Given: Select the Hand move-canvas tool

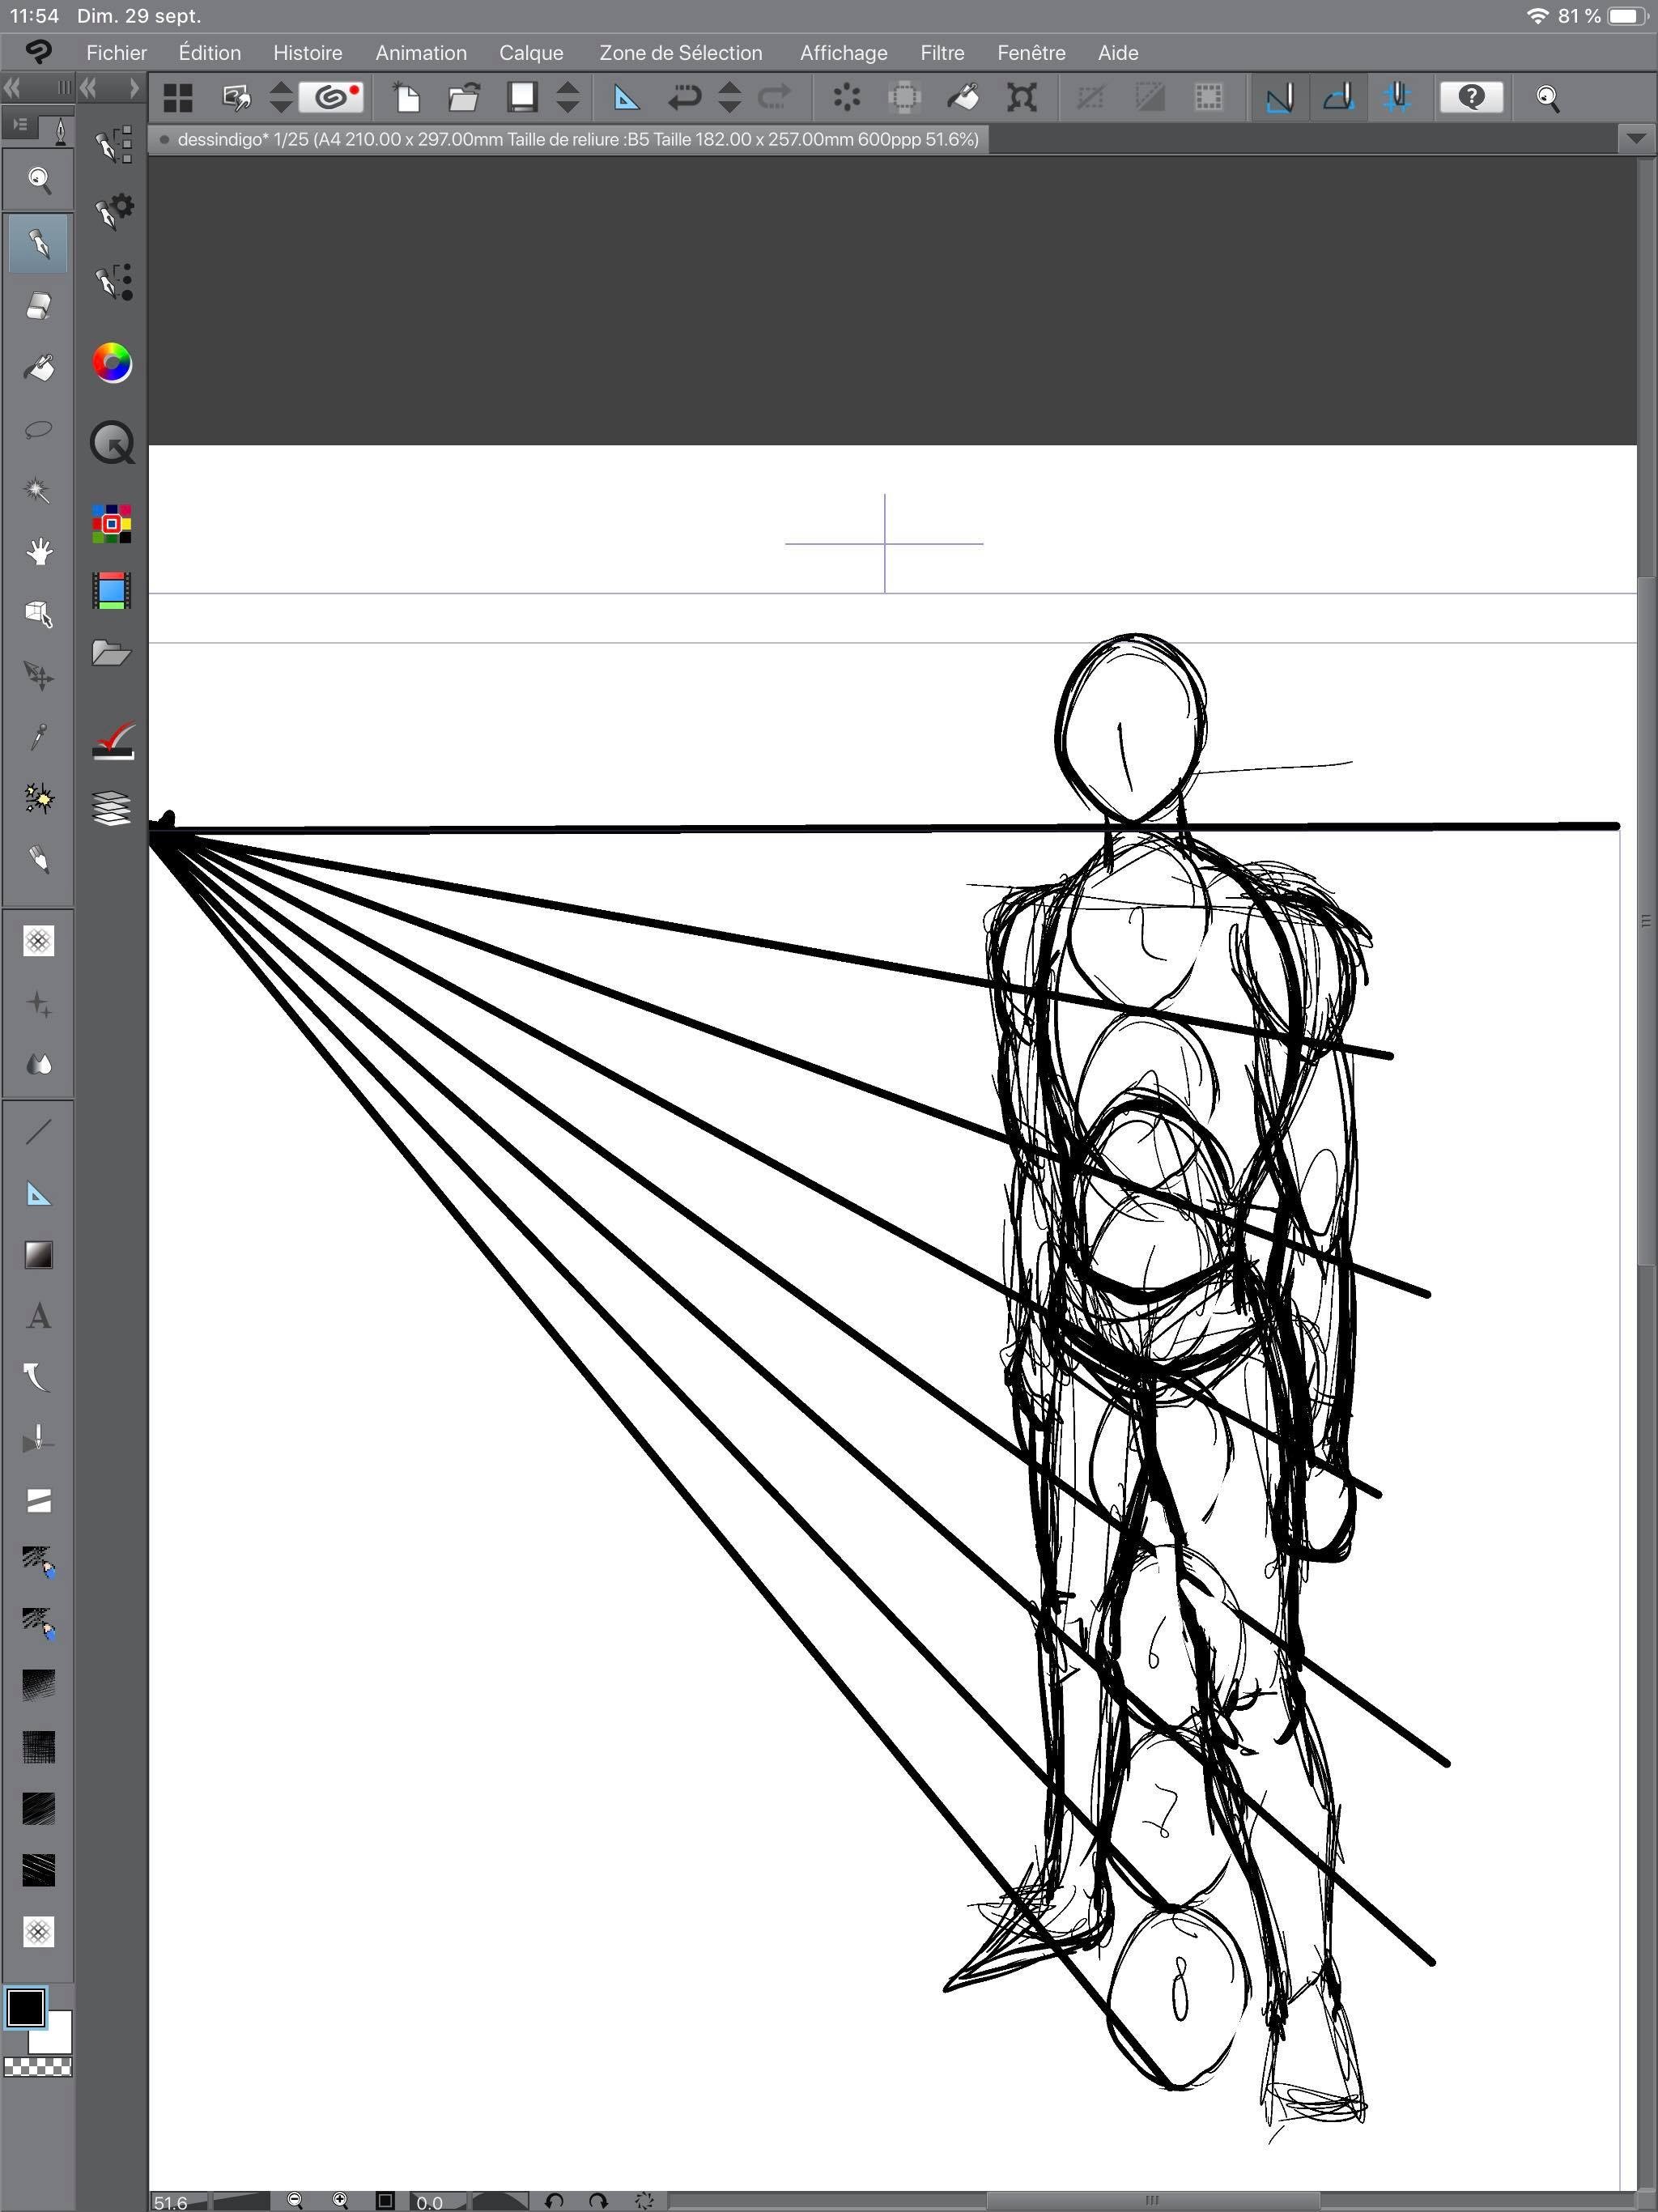Looking at the screenshot, I should 38,552.
